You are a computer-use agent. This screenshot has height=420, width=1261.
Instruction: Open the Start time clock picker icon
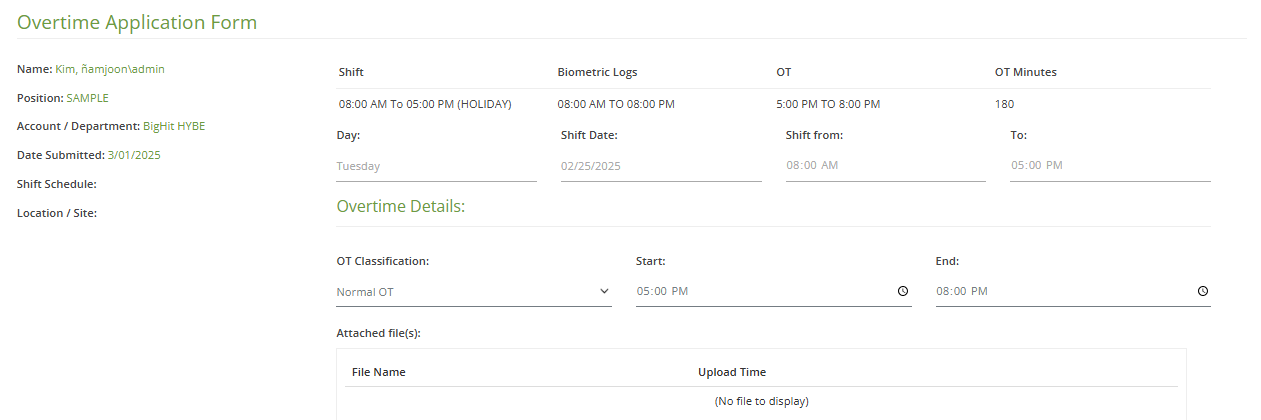pyautogui.click(x=902, y=291)
